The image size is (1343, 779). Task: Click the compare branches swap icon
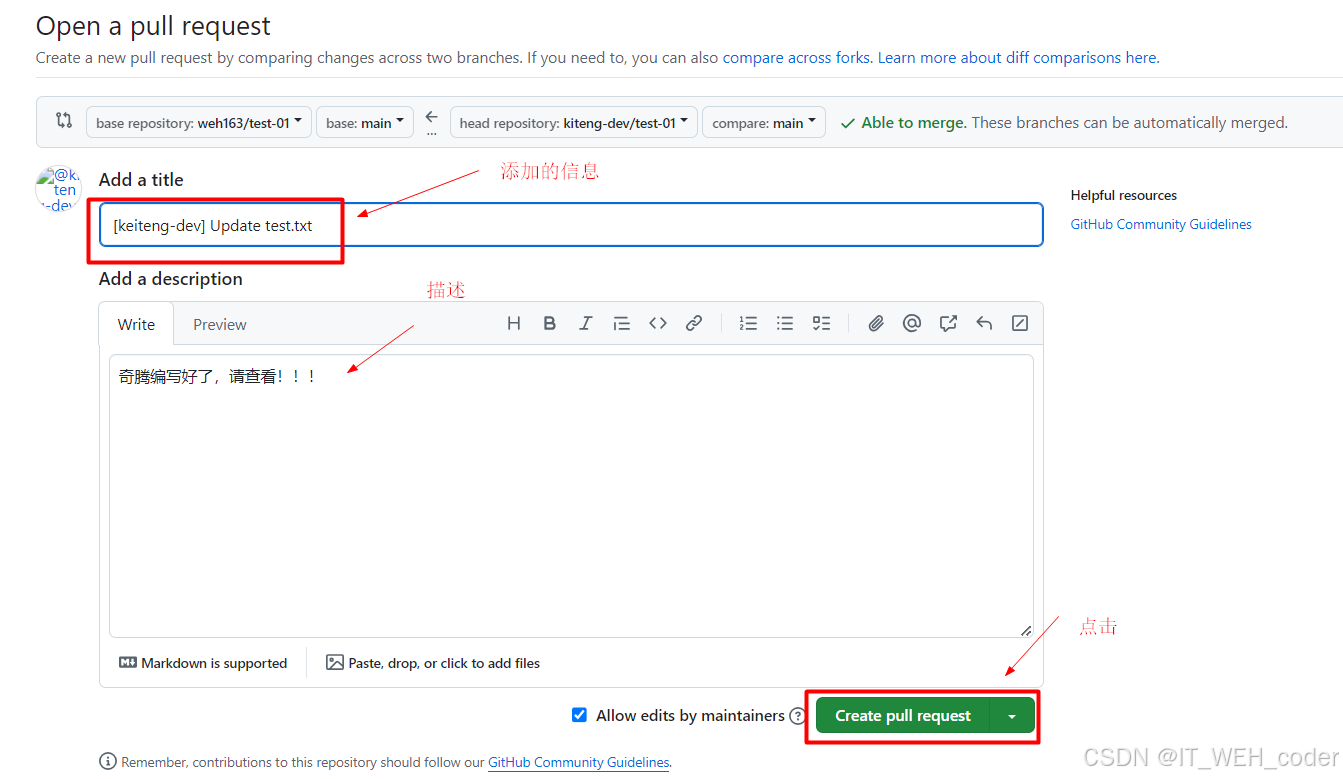click(x=64, y=121)
